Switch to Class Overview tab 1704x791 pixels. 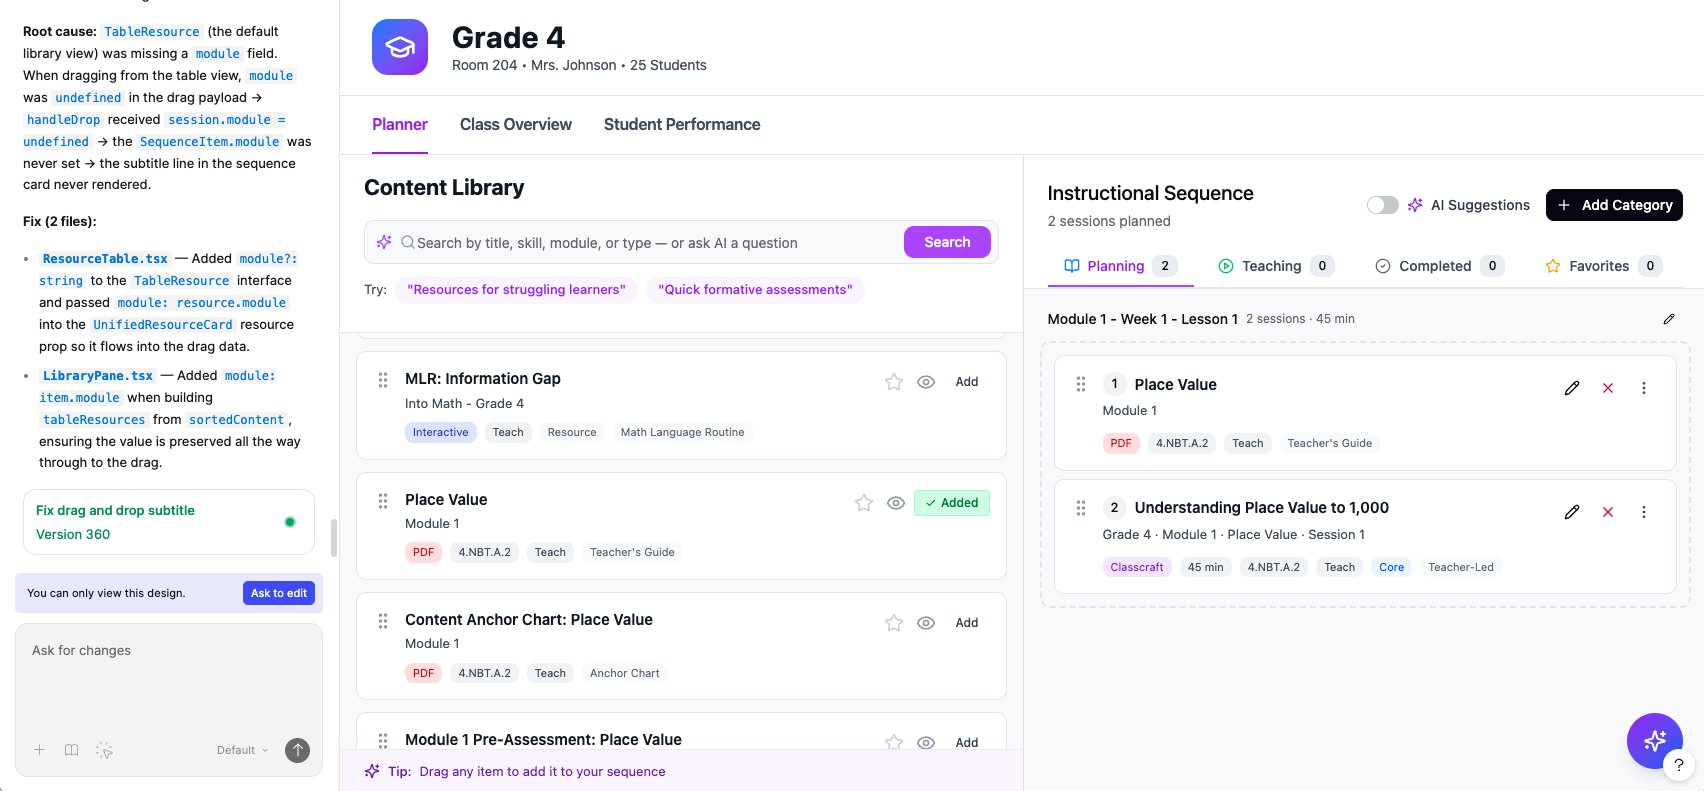pyautogui.click(x=516, y=125)
